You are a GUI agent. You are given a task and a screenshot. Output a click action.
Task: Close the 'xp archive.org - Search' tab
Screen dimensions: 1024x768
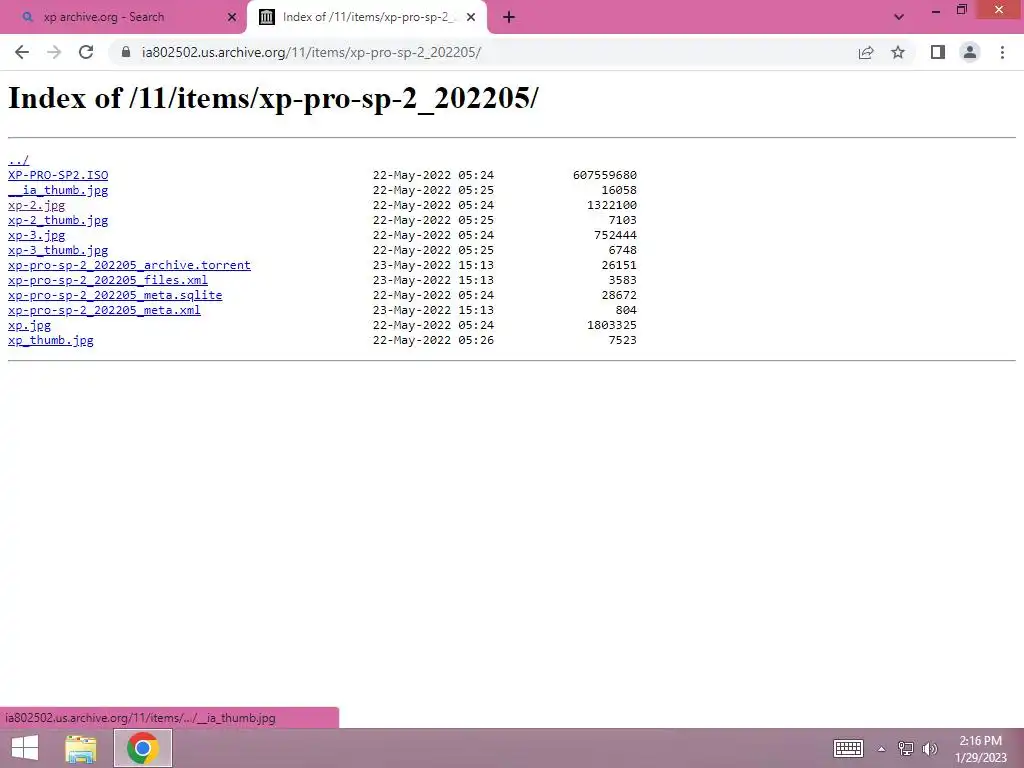pyautogui.click(x=232, y=18)
